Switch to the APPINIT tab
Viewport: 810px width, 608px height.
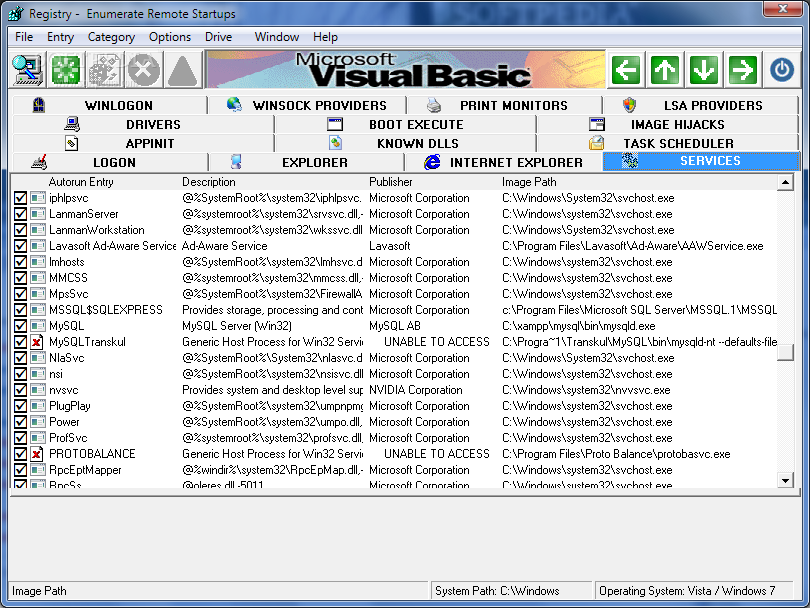[143, 144]
